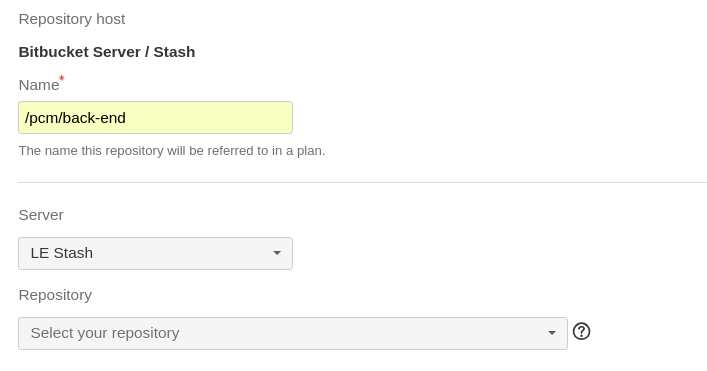This screenshot has height=371, width=707.
Task: Click the Select your repository placeholder text
Action: pos(105,333)
